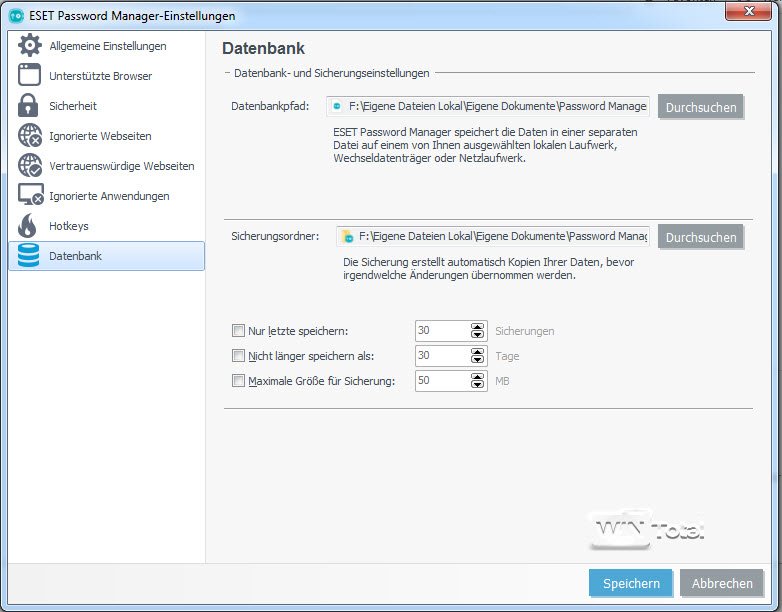This screenshot has height=612, width=782.
Task: Cancel changes with the Abbrechen button
Action: [722, 583]
